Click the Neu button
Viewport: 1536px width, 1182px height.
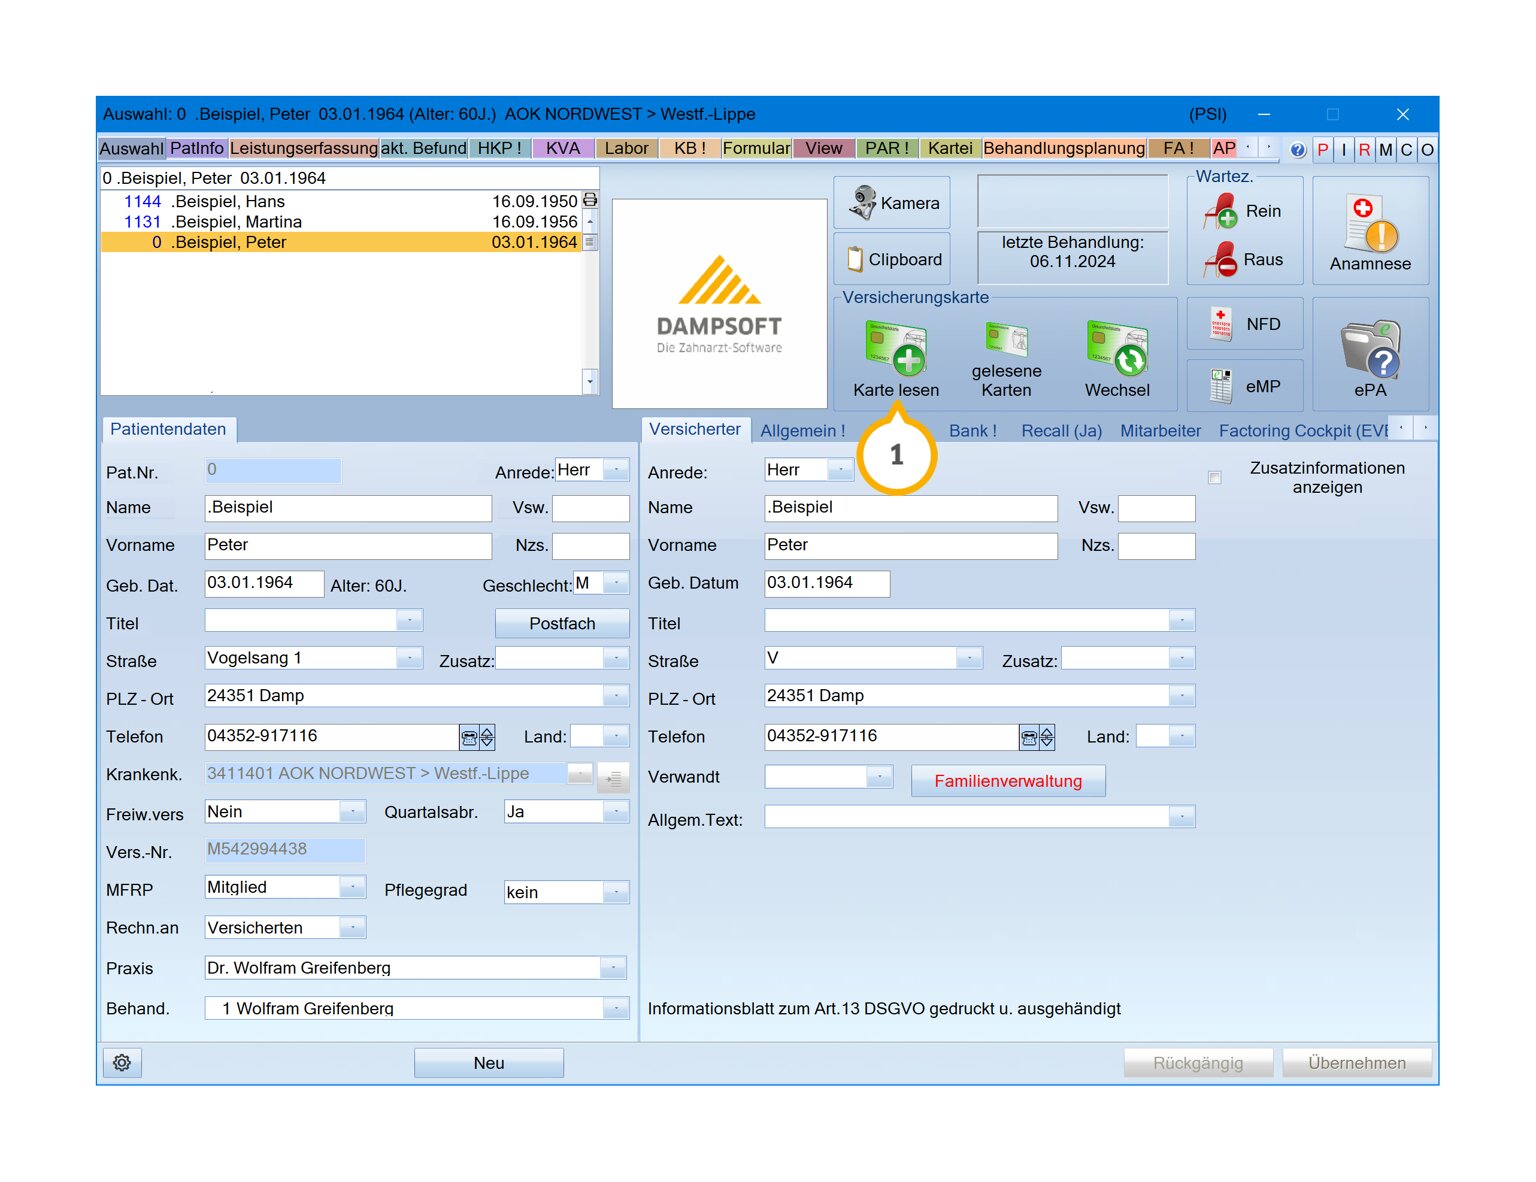pos(489,1063)
